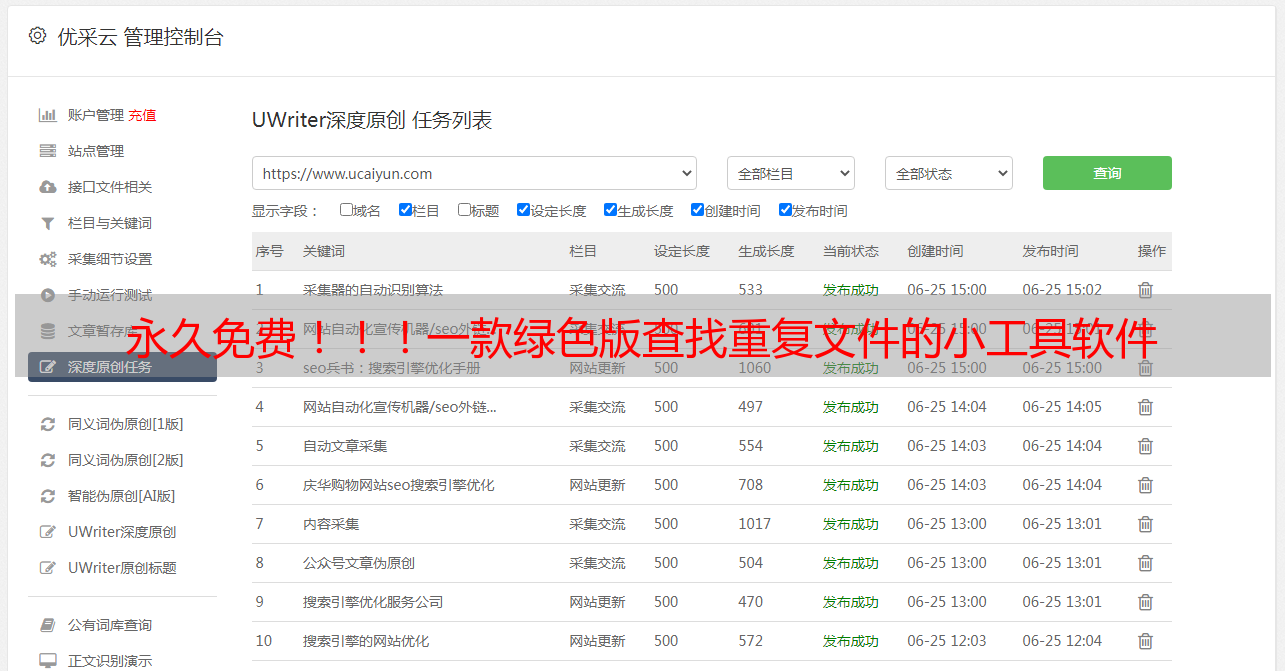Click the filter icon for 栏目与关键词
The width and height of the screenshot is (1285, 671).
47,223
